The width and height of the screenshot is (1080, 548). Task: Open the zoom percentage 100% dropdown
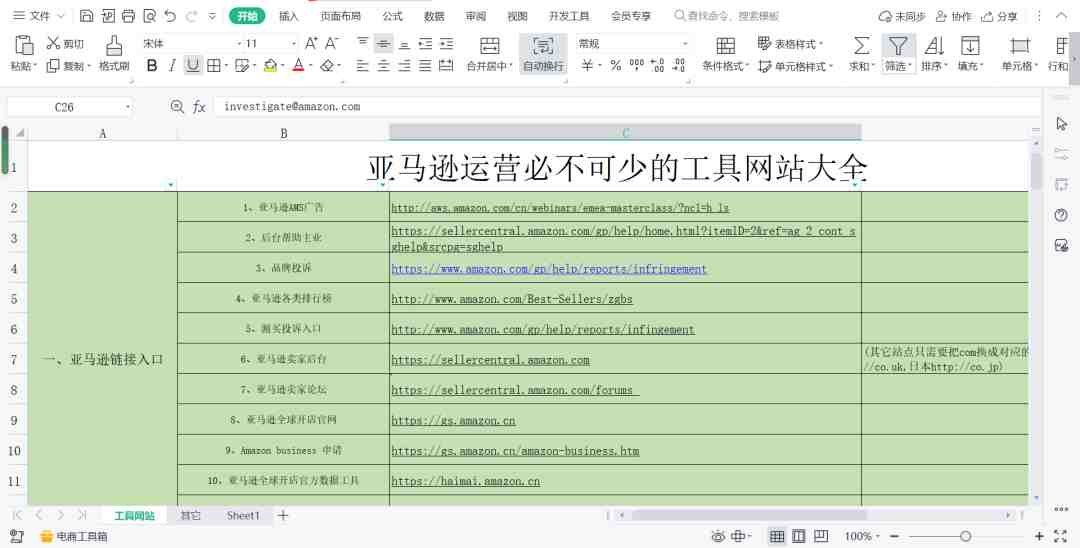coord(862,536)
